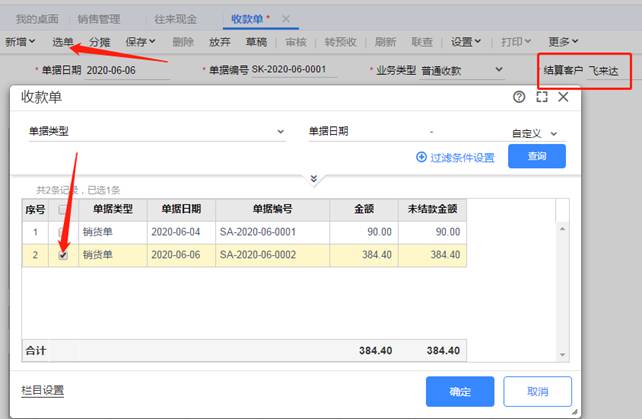Toggle the select-all checkbox in table header
The height and width of the screenshot is (419, 642).
coord(65,209)
